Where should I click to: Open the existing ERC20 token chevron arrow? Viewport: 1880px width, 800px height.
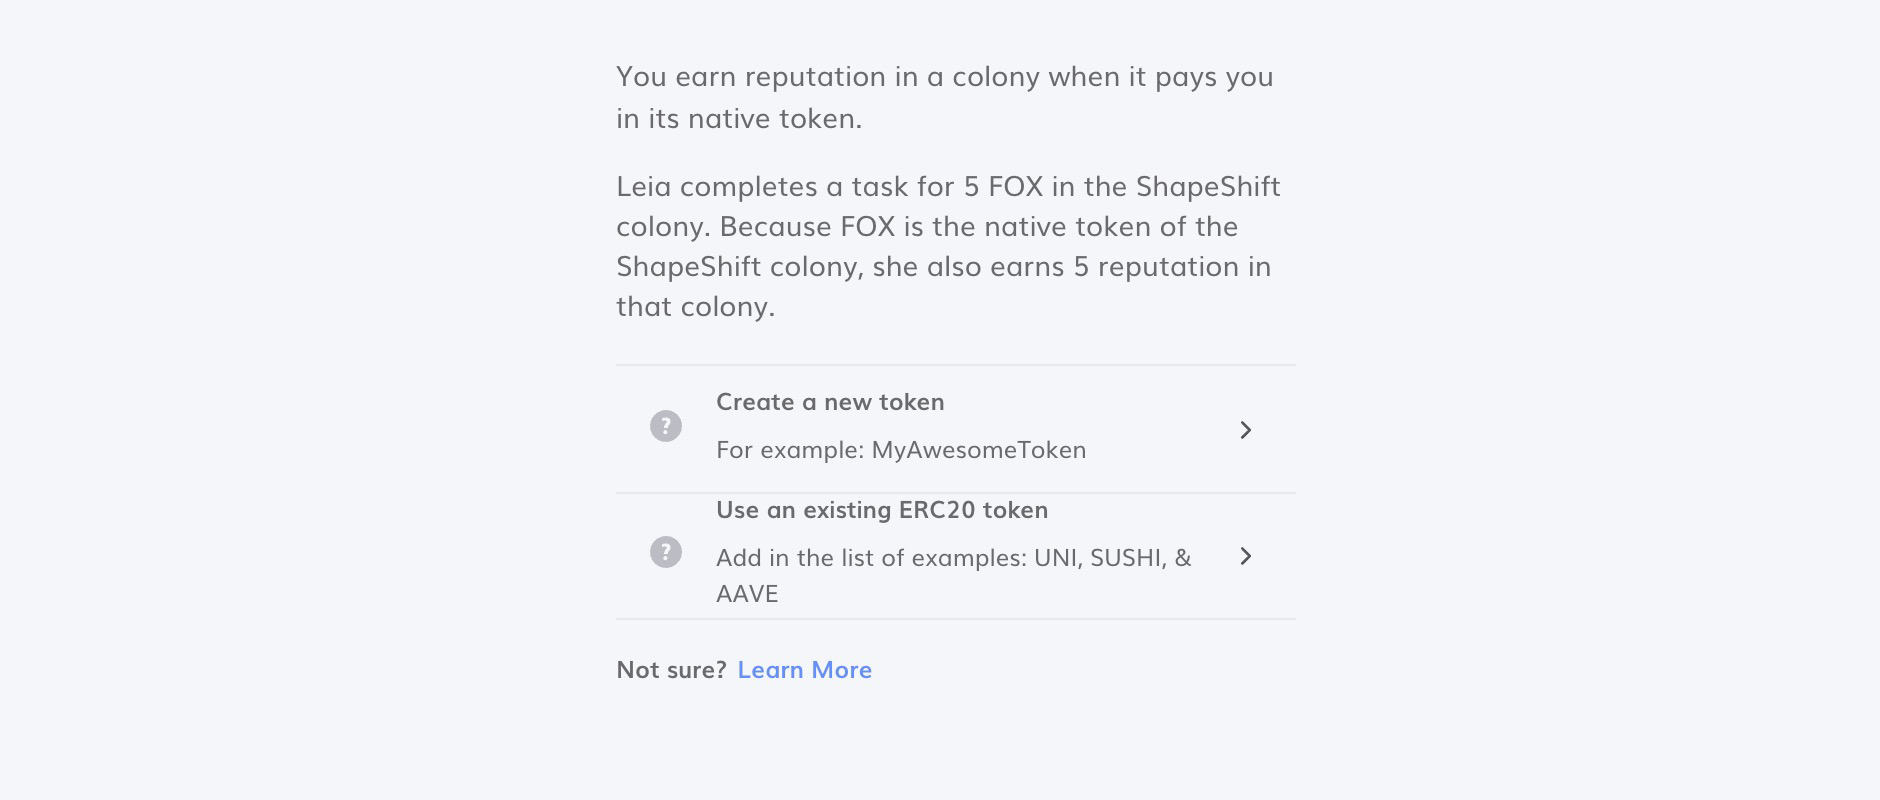pyautogui.click(x=1245, y=556)
